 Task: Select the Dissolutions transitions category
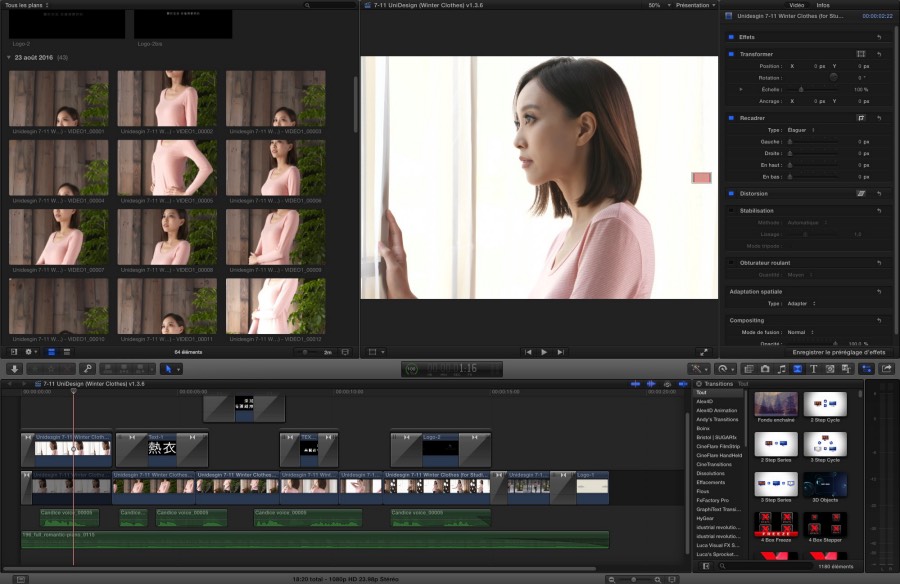(x=719, y=474)
